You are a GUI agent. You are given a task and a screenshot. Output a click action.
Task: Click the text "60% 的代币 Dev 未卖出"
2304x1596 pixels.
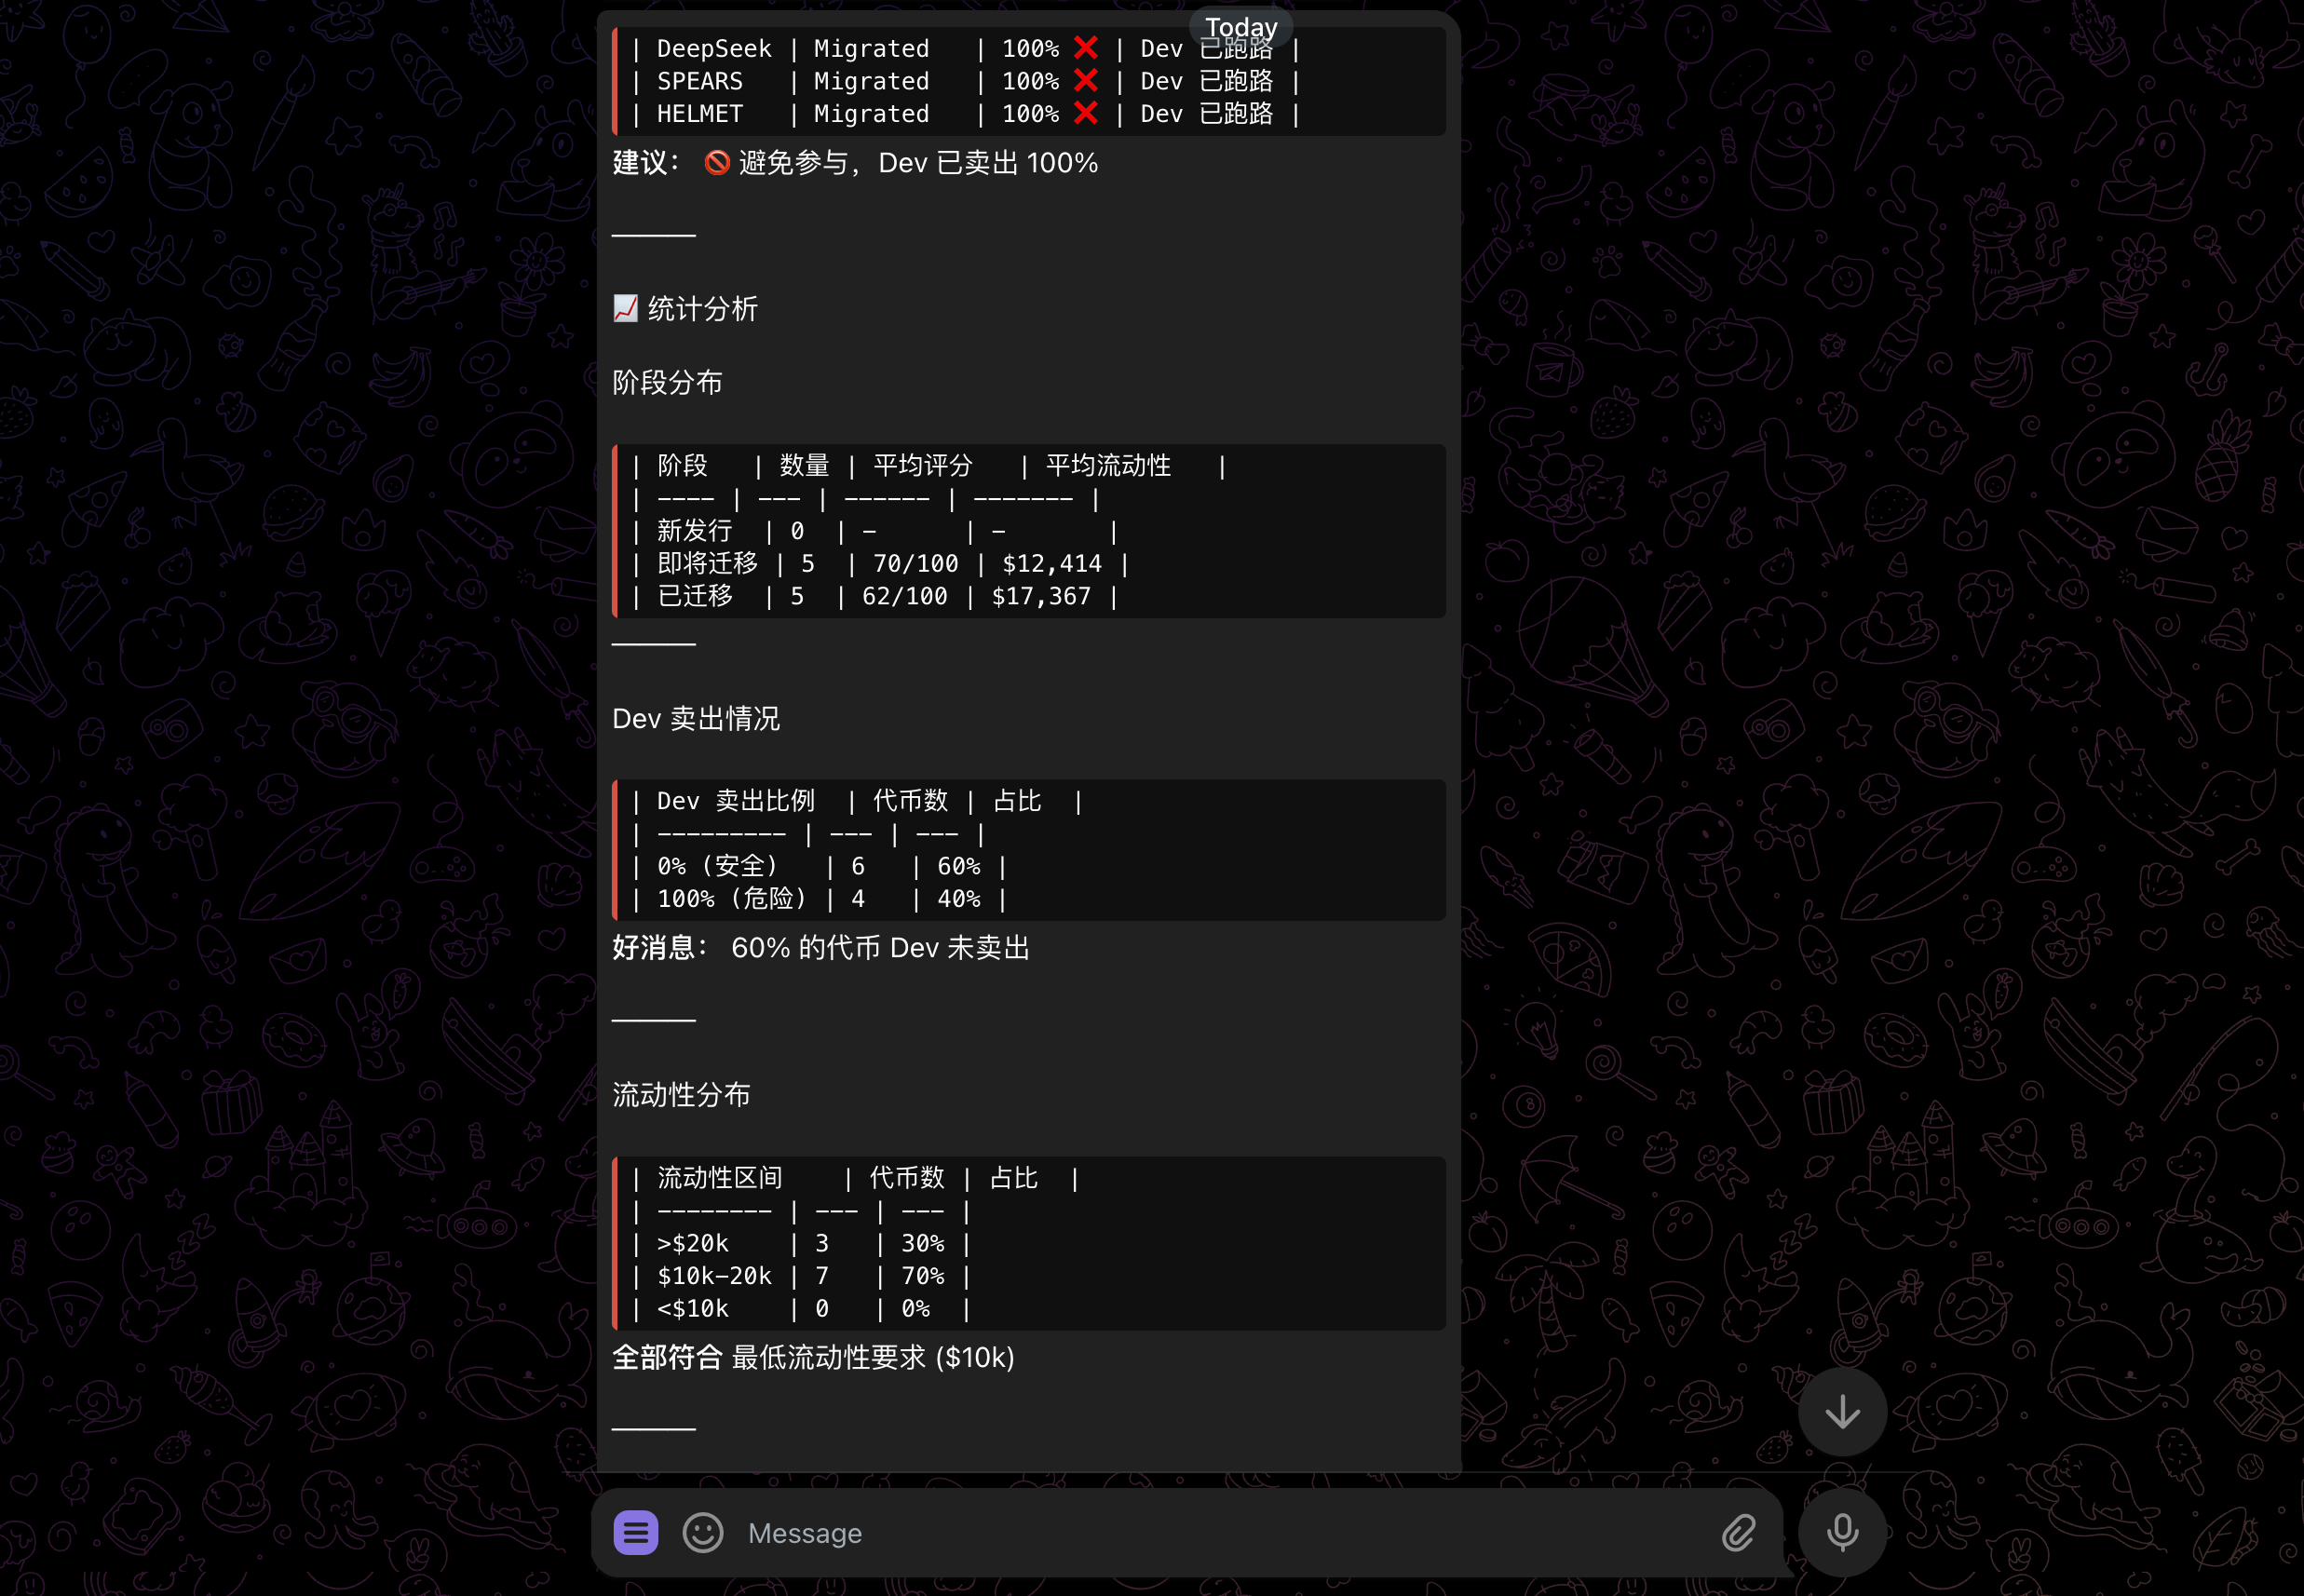[x=880, y=948]
